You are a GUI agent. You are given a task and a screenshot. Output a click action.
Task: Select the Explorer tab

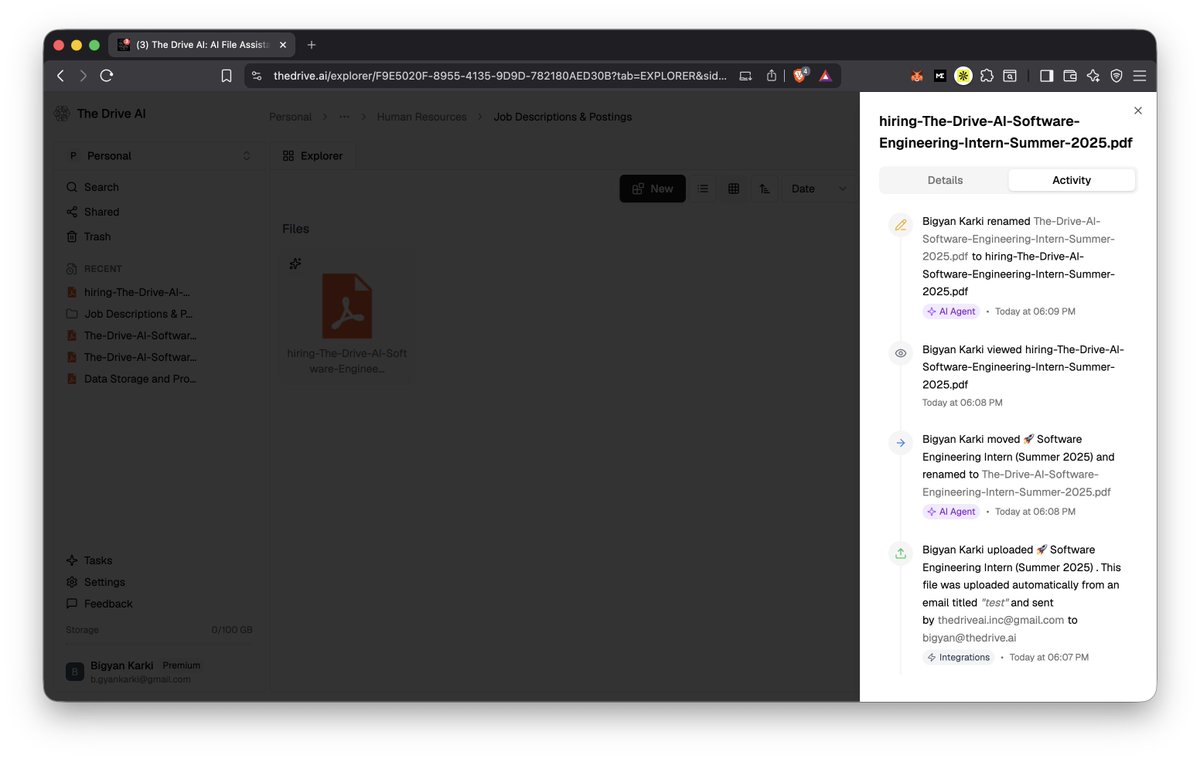312,156
